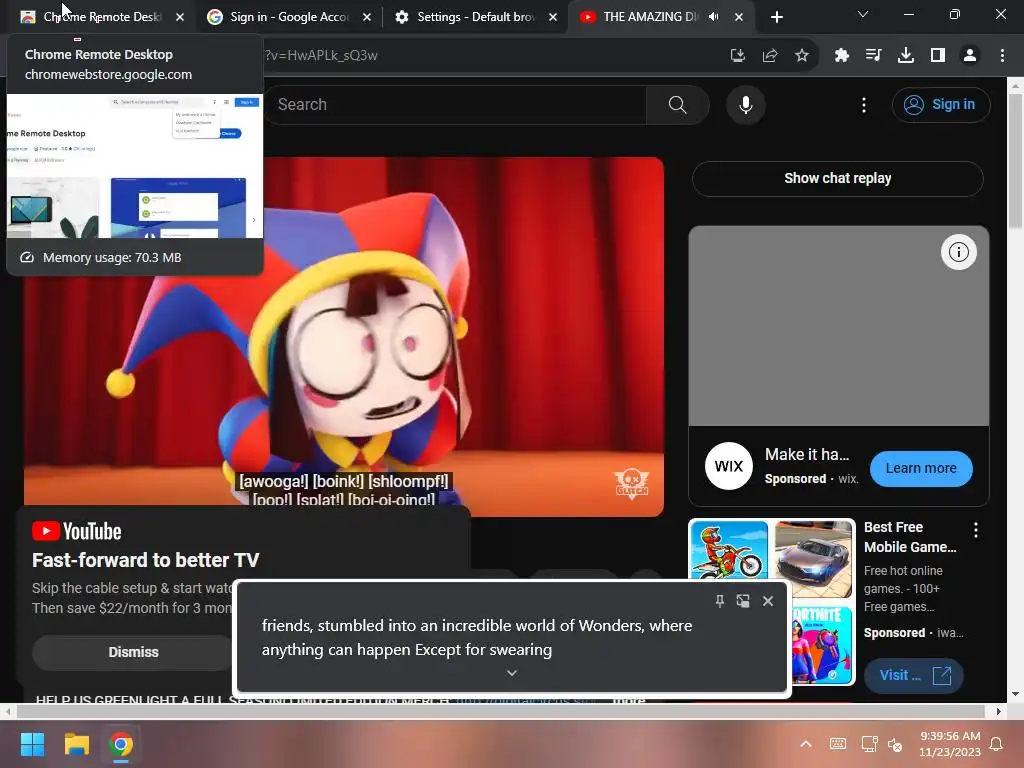Close the YouTube video tab
The width and height of the screenshot is (1024, 768).
[739, 17]
